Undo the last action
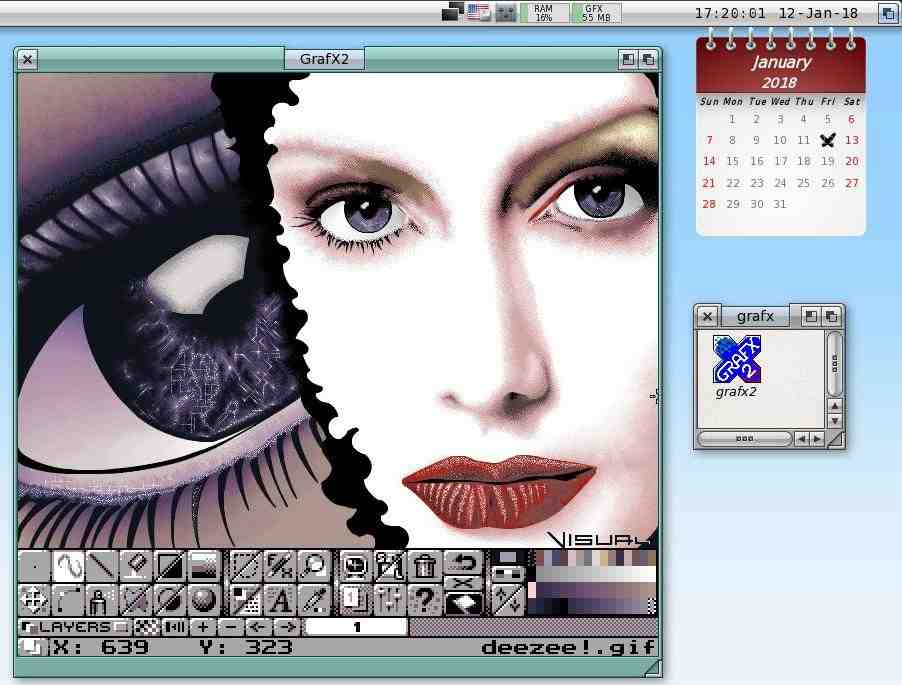 [464, 562]
